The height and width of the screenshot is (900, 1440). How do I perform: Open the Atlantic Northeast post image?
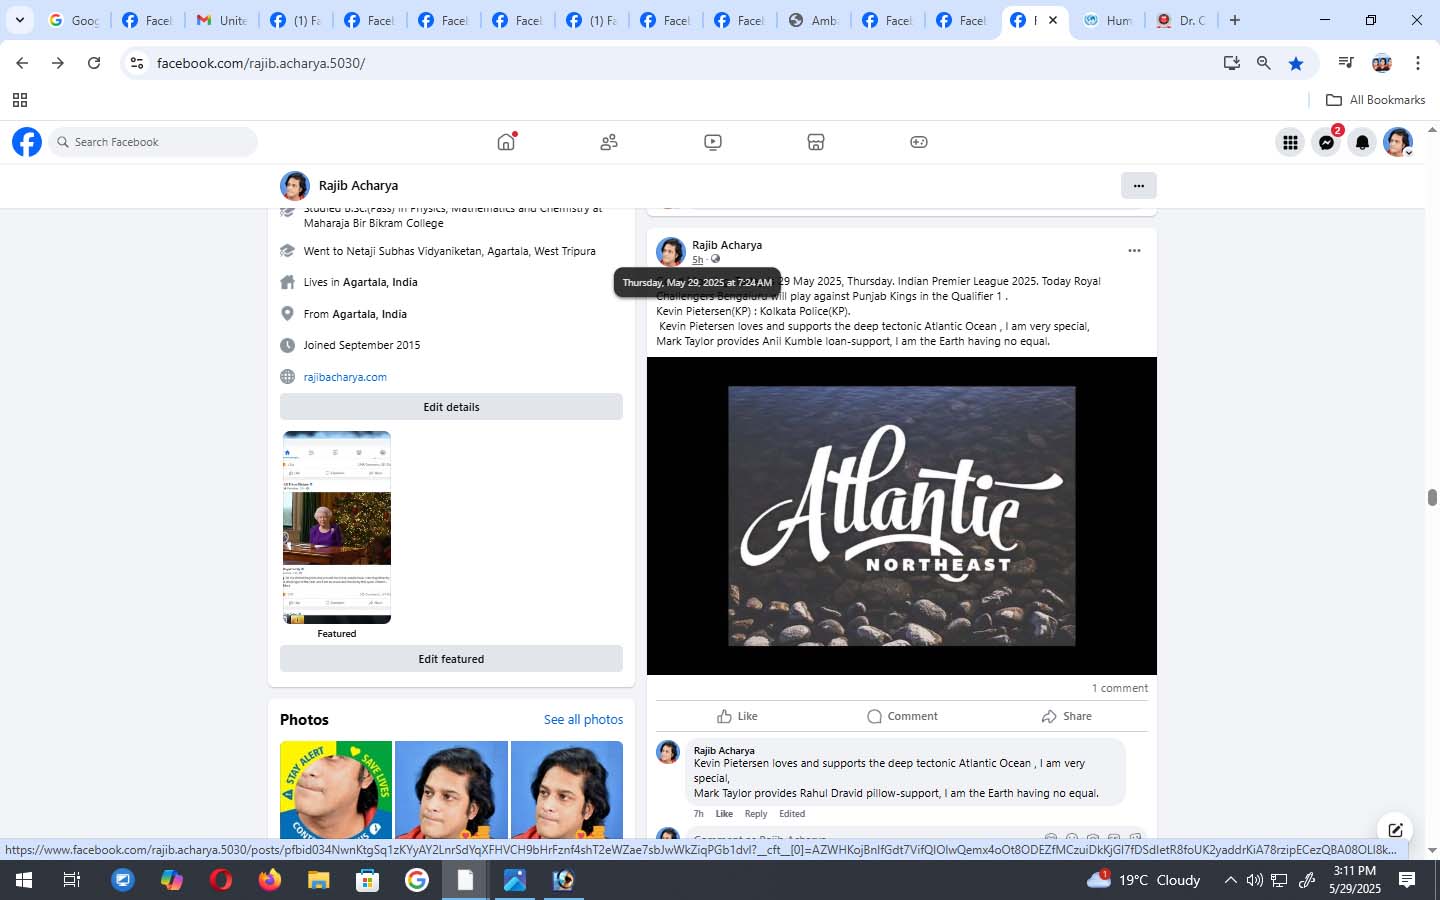pos(902,516)
